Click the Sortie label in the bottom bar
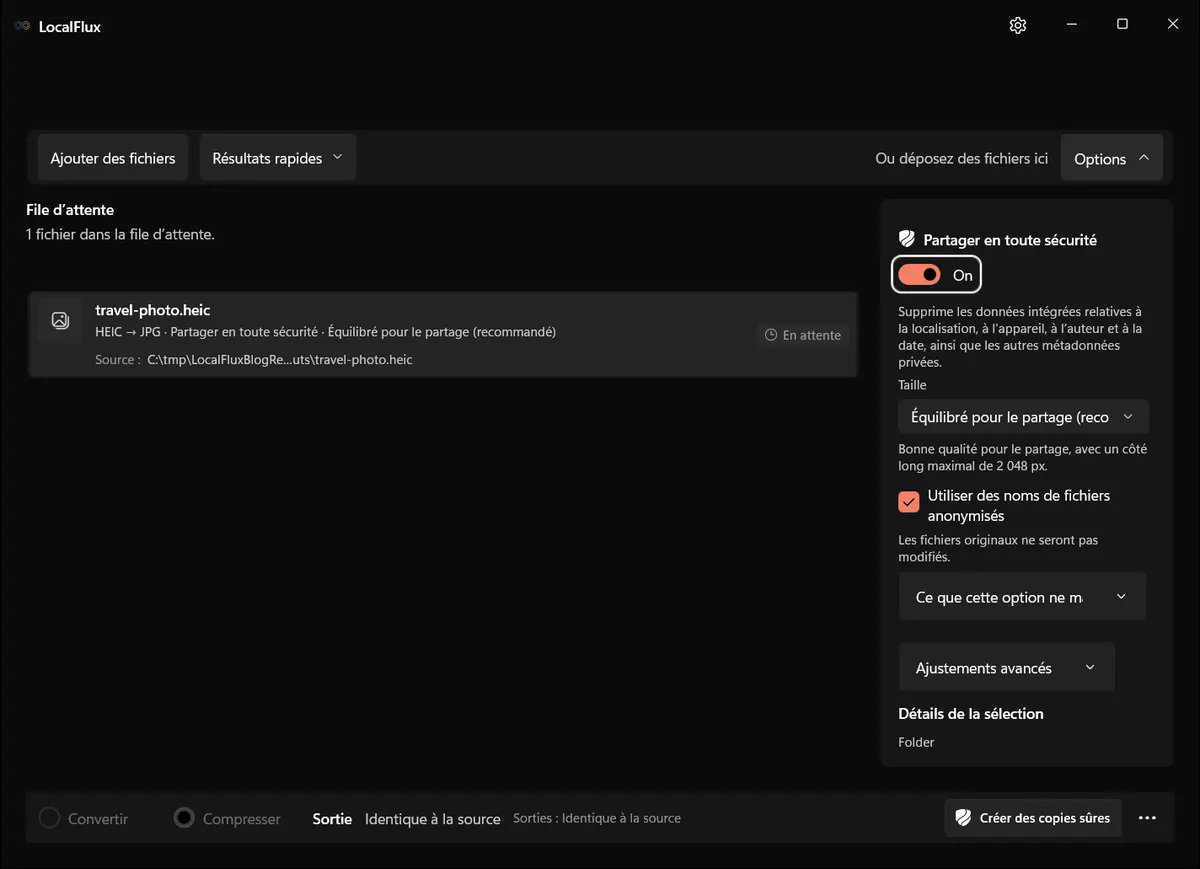Image resolution: width=1200 pixels, height=869 pixels. (332, 818)
